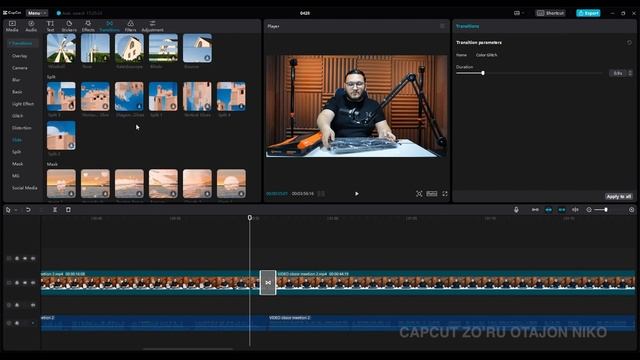Hide the main video track with eye icon
Screen dimensions: 640x360
(25, 282)
